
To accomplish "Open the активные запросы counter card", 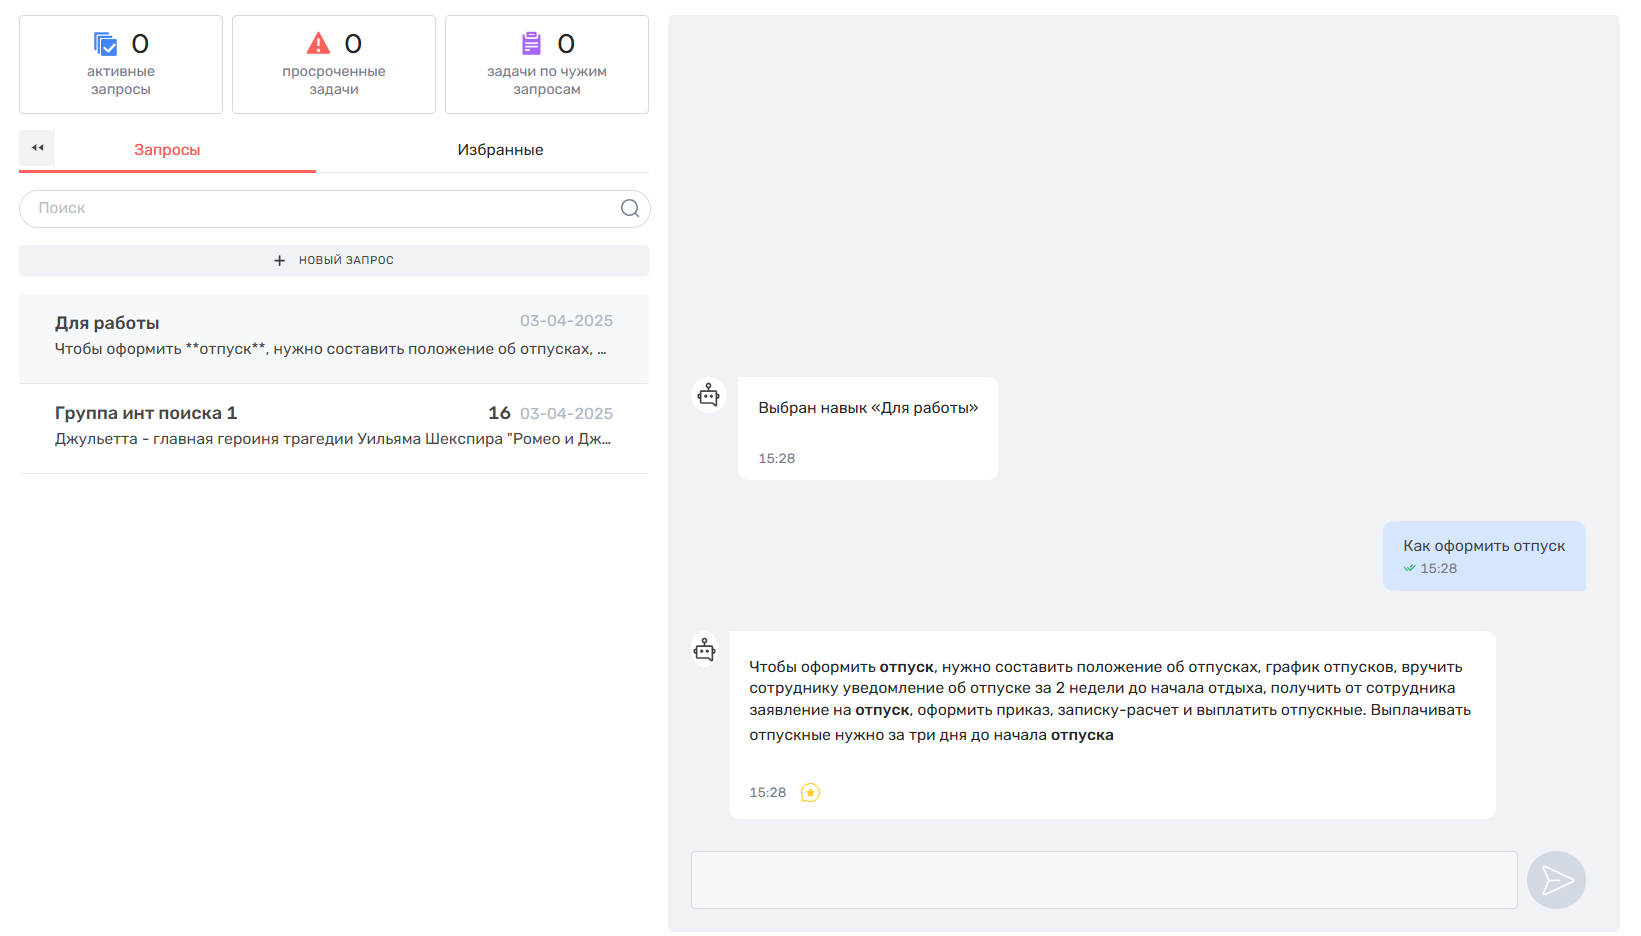I will (121, 64).
